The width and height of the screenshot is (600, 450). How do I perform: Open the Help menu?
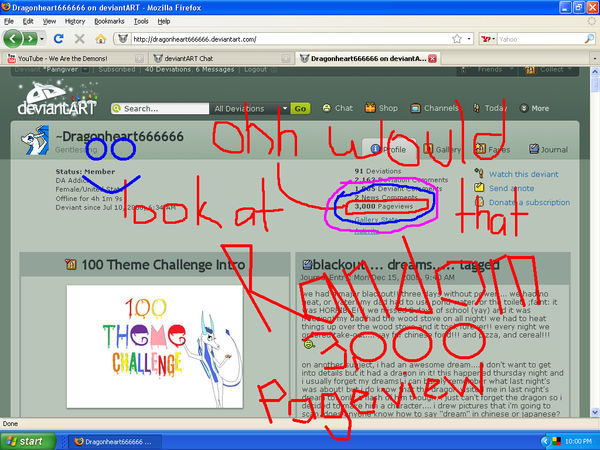(x=164, y=21)
